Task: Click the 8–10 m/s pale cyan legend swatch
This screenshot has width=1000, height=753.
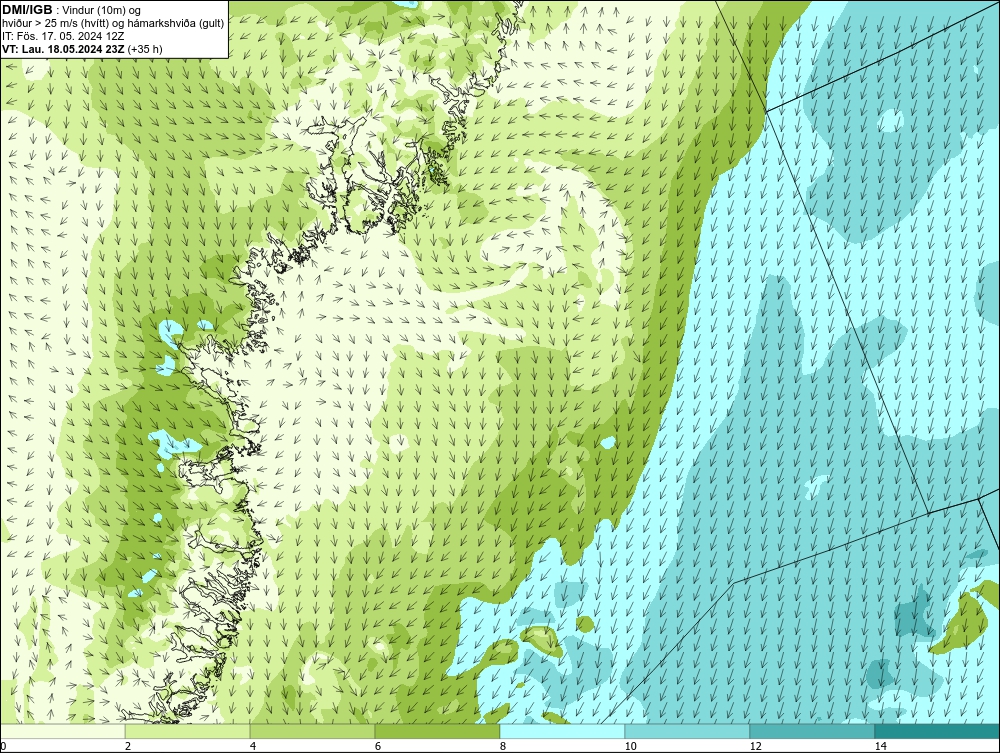Action: [x=562, y=731]
